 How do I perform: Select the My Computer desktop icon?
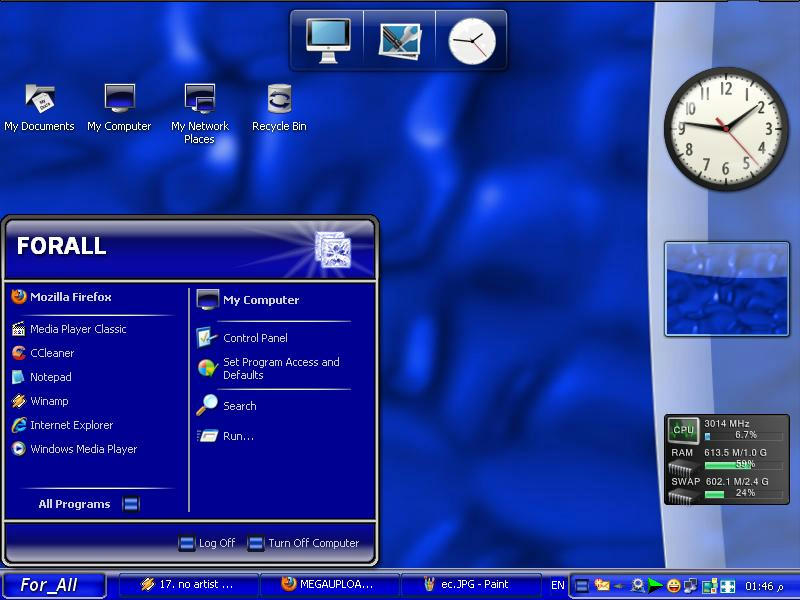coord(119,108)
